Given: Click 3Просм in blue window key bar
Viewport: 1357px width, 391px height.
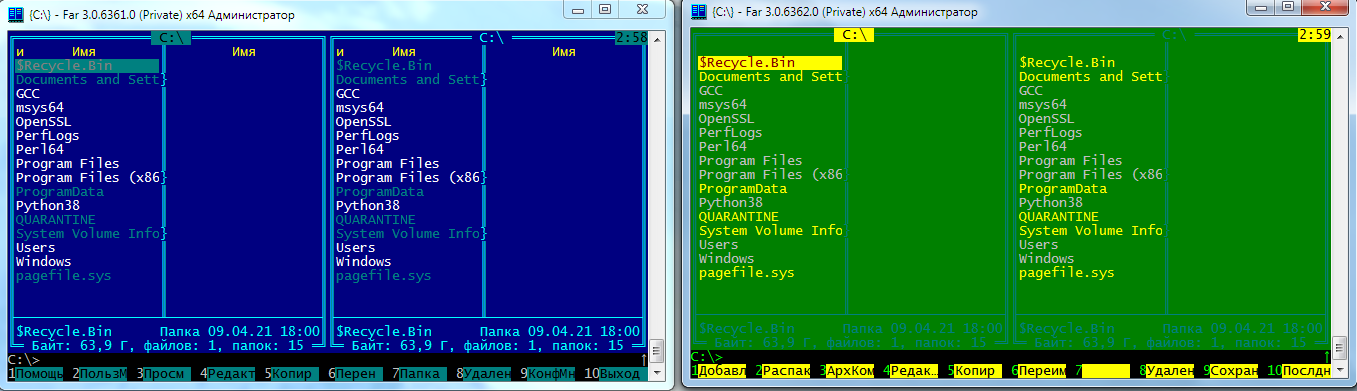Looking at the screenshot, I should pyautogui.click(x=165, y=373).
